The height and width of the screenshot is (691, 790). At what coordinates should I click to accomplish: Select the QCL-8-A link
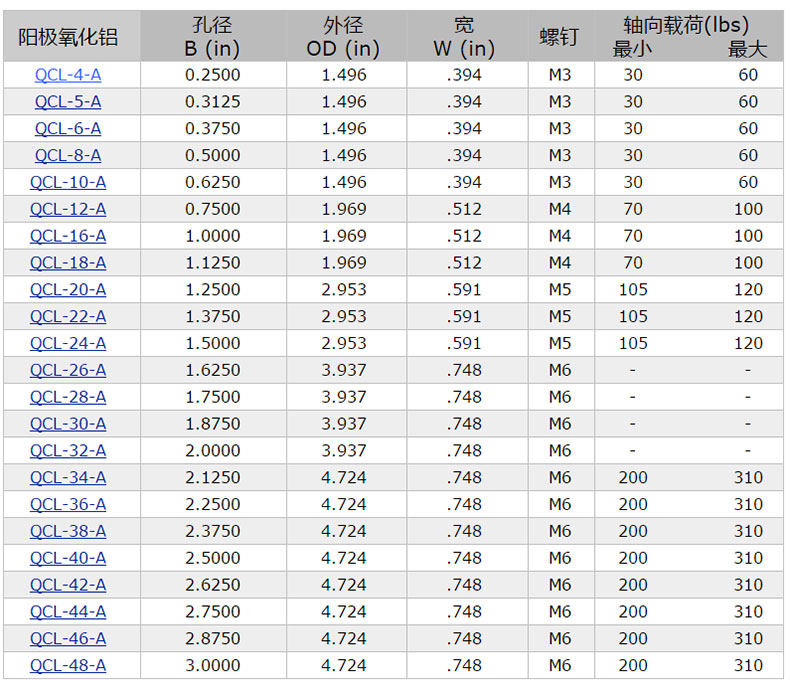pos(68,156)
